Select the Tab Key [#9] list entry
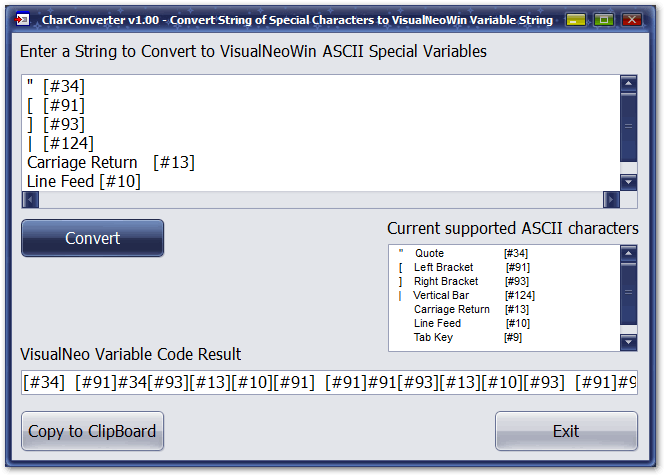 (x=460, y=337)
